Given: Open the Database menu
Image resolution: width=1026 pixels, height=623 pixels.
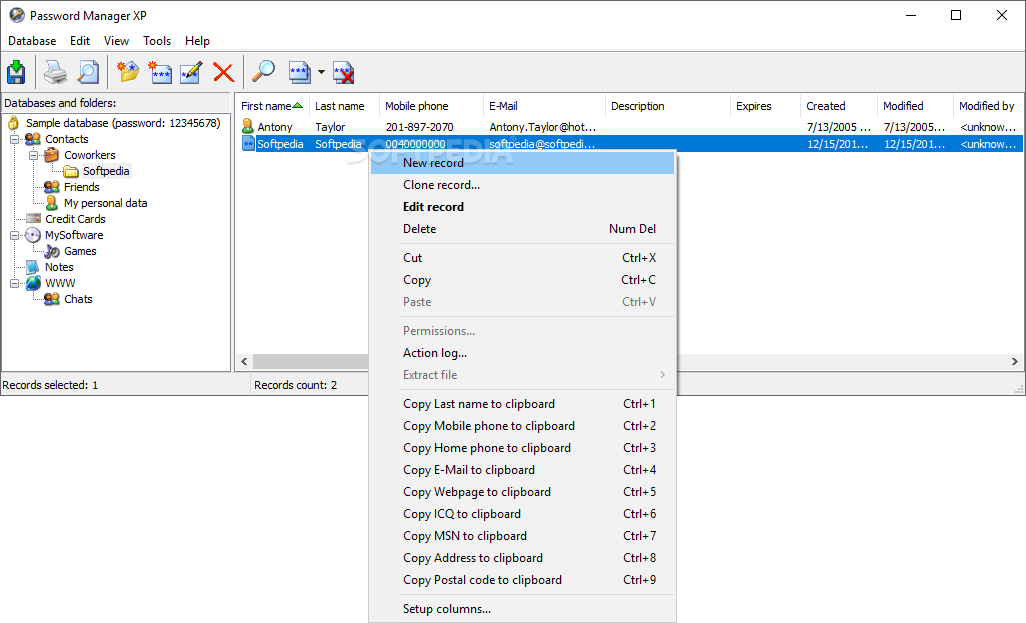Looking at the screenshot, I should (32, 41).
